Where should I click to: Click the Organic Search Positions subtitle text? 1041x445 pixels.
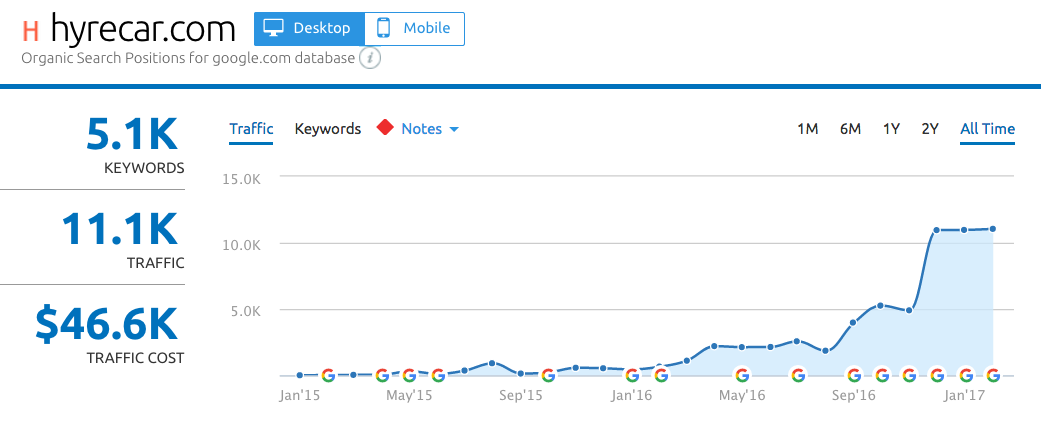pos(188,58)
